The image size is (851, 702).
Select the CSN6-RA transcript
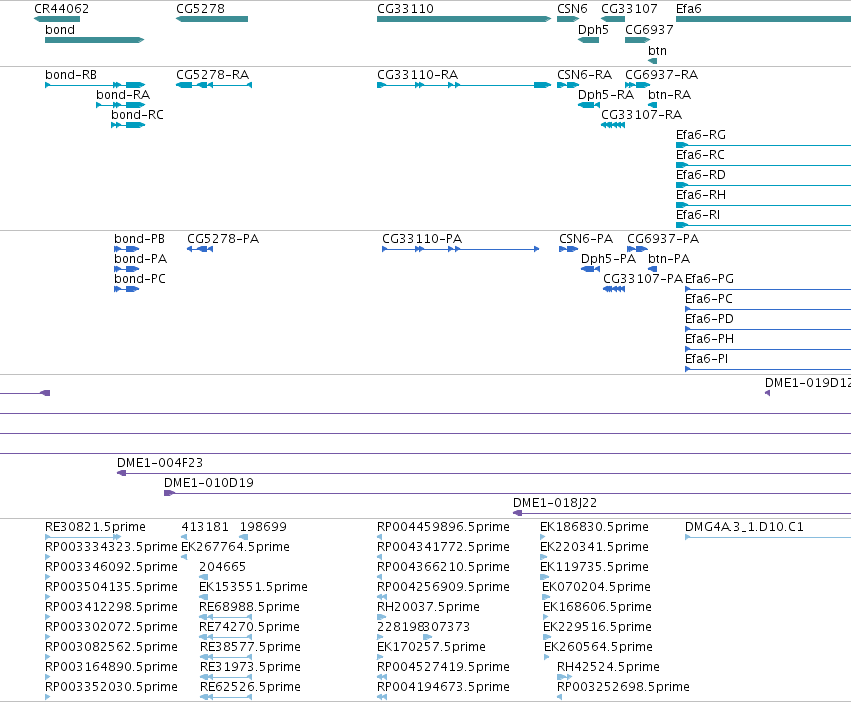(568, 85)
